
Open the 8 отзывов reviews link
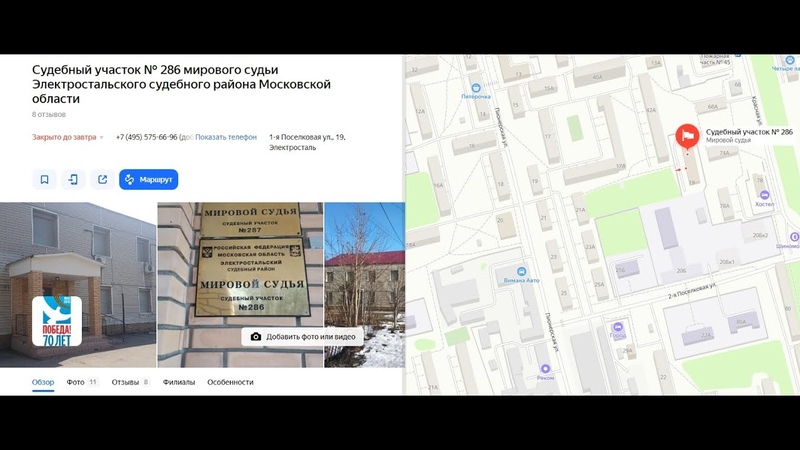click(x=49, y=114)
